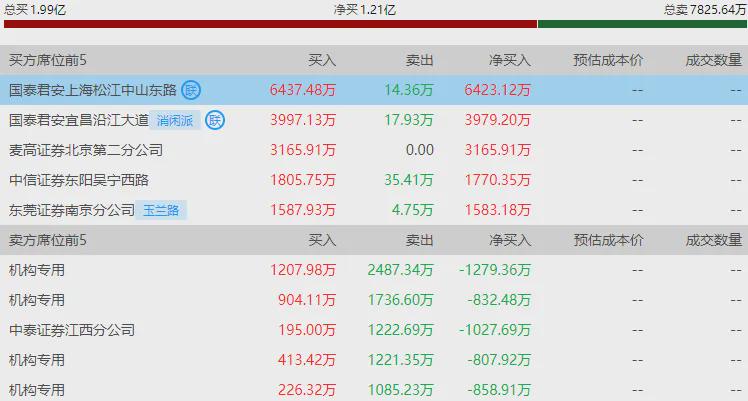Select 机构专用 row with 1207.98万 buy

[374, 270]
